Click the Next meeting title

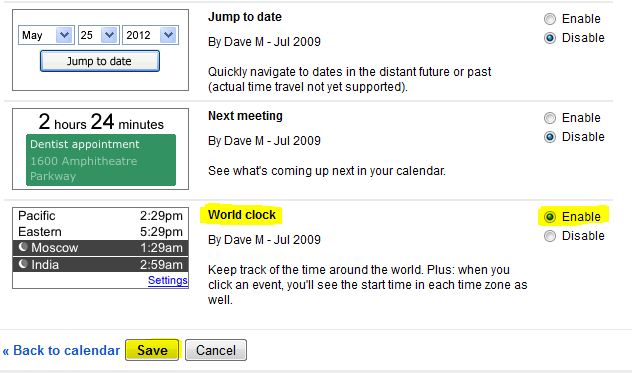pos(245,116)
